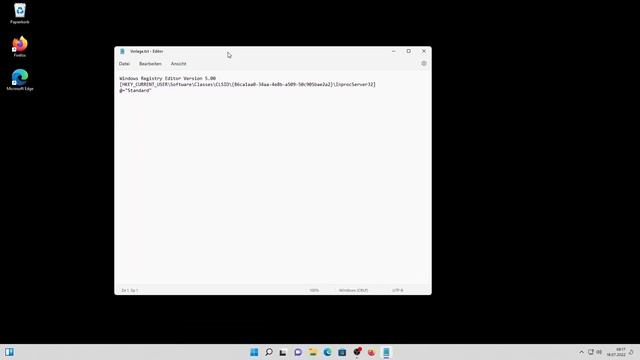Image resolution: width=640 pixels, height=360 pixels.
Task: Open Microsoft Store from taskbar
Action: pos(342,352)
